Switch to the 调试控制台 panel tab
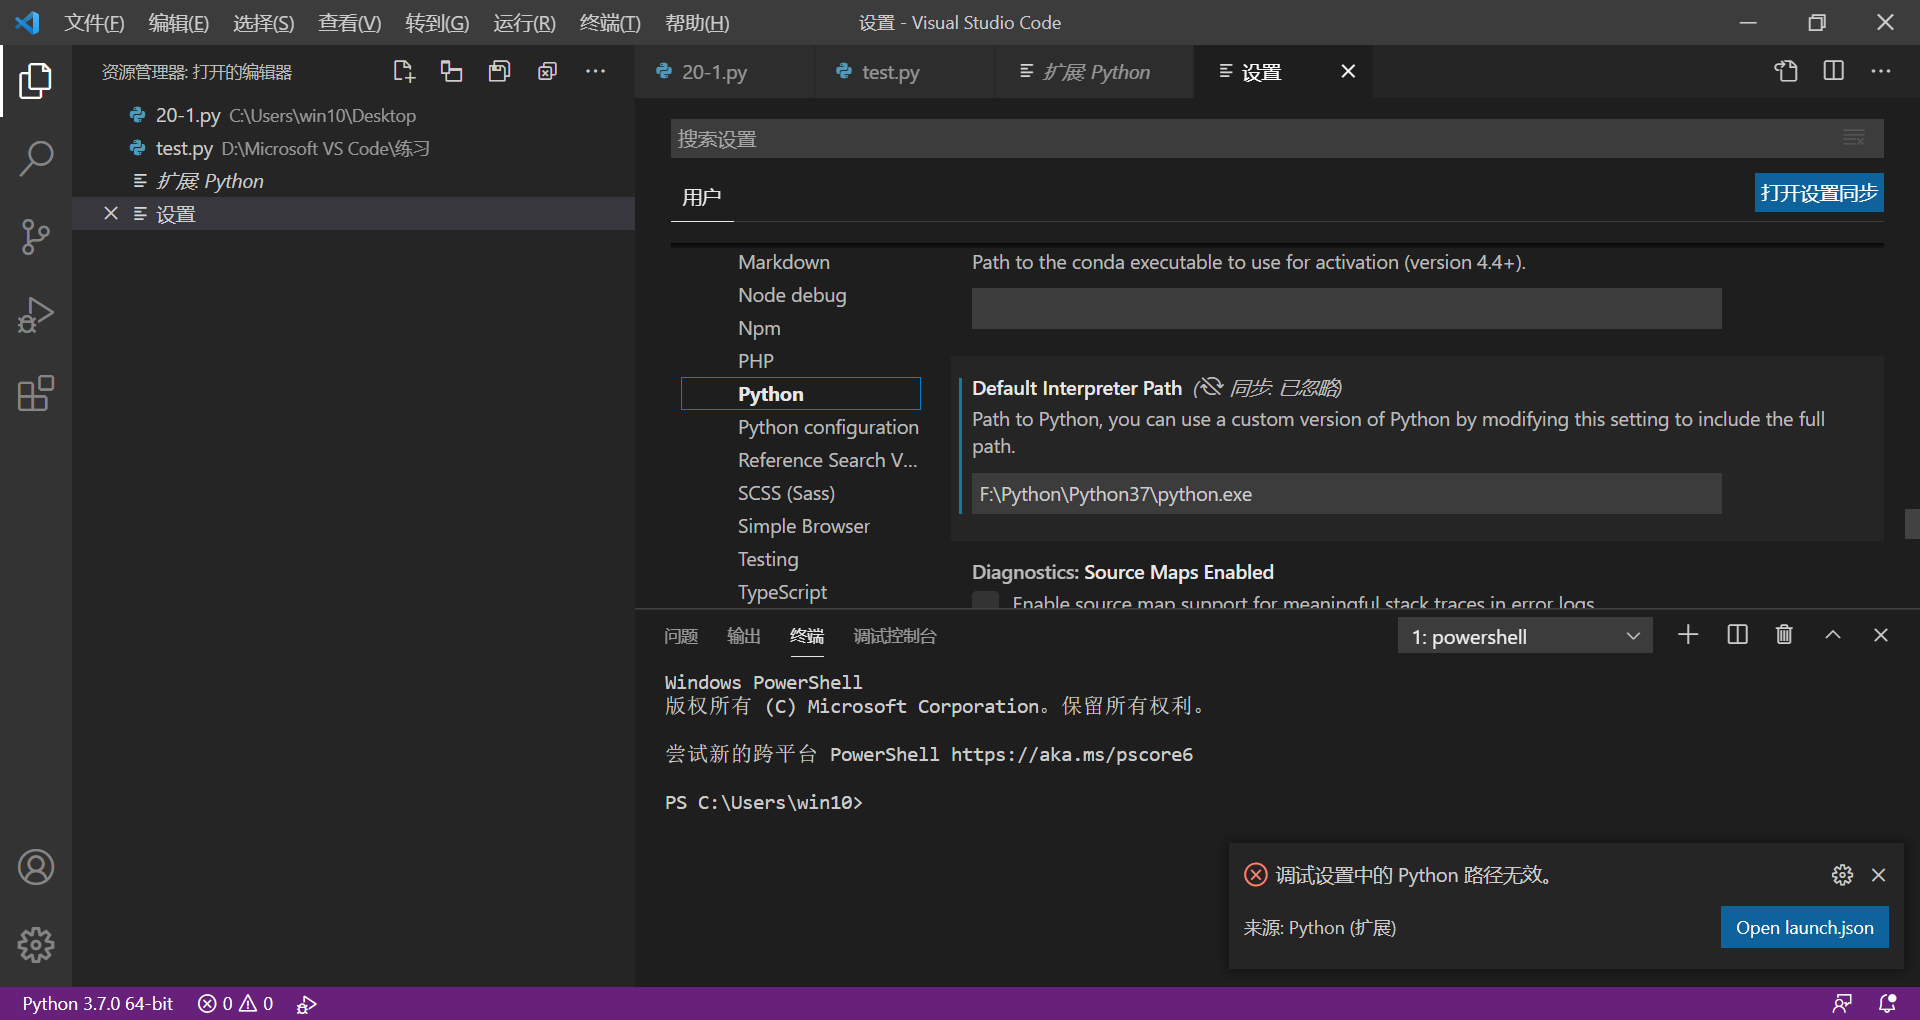This screenshot has width=1920, height=1020. click(x=895, y=636)
